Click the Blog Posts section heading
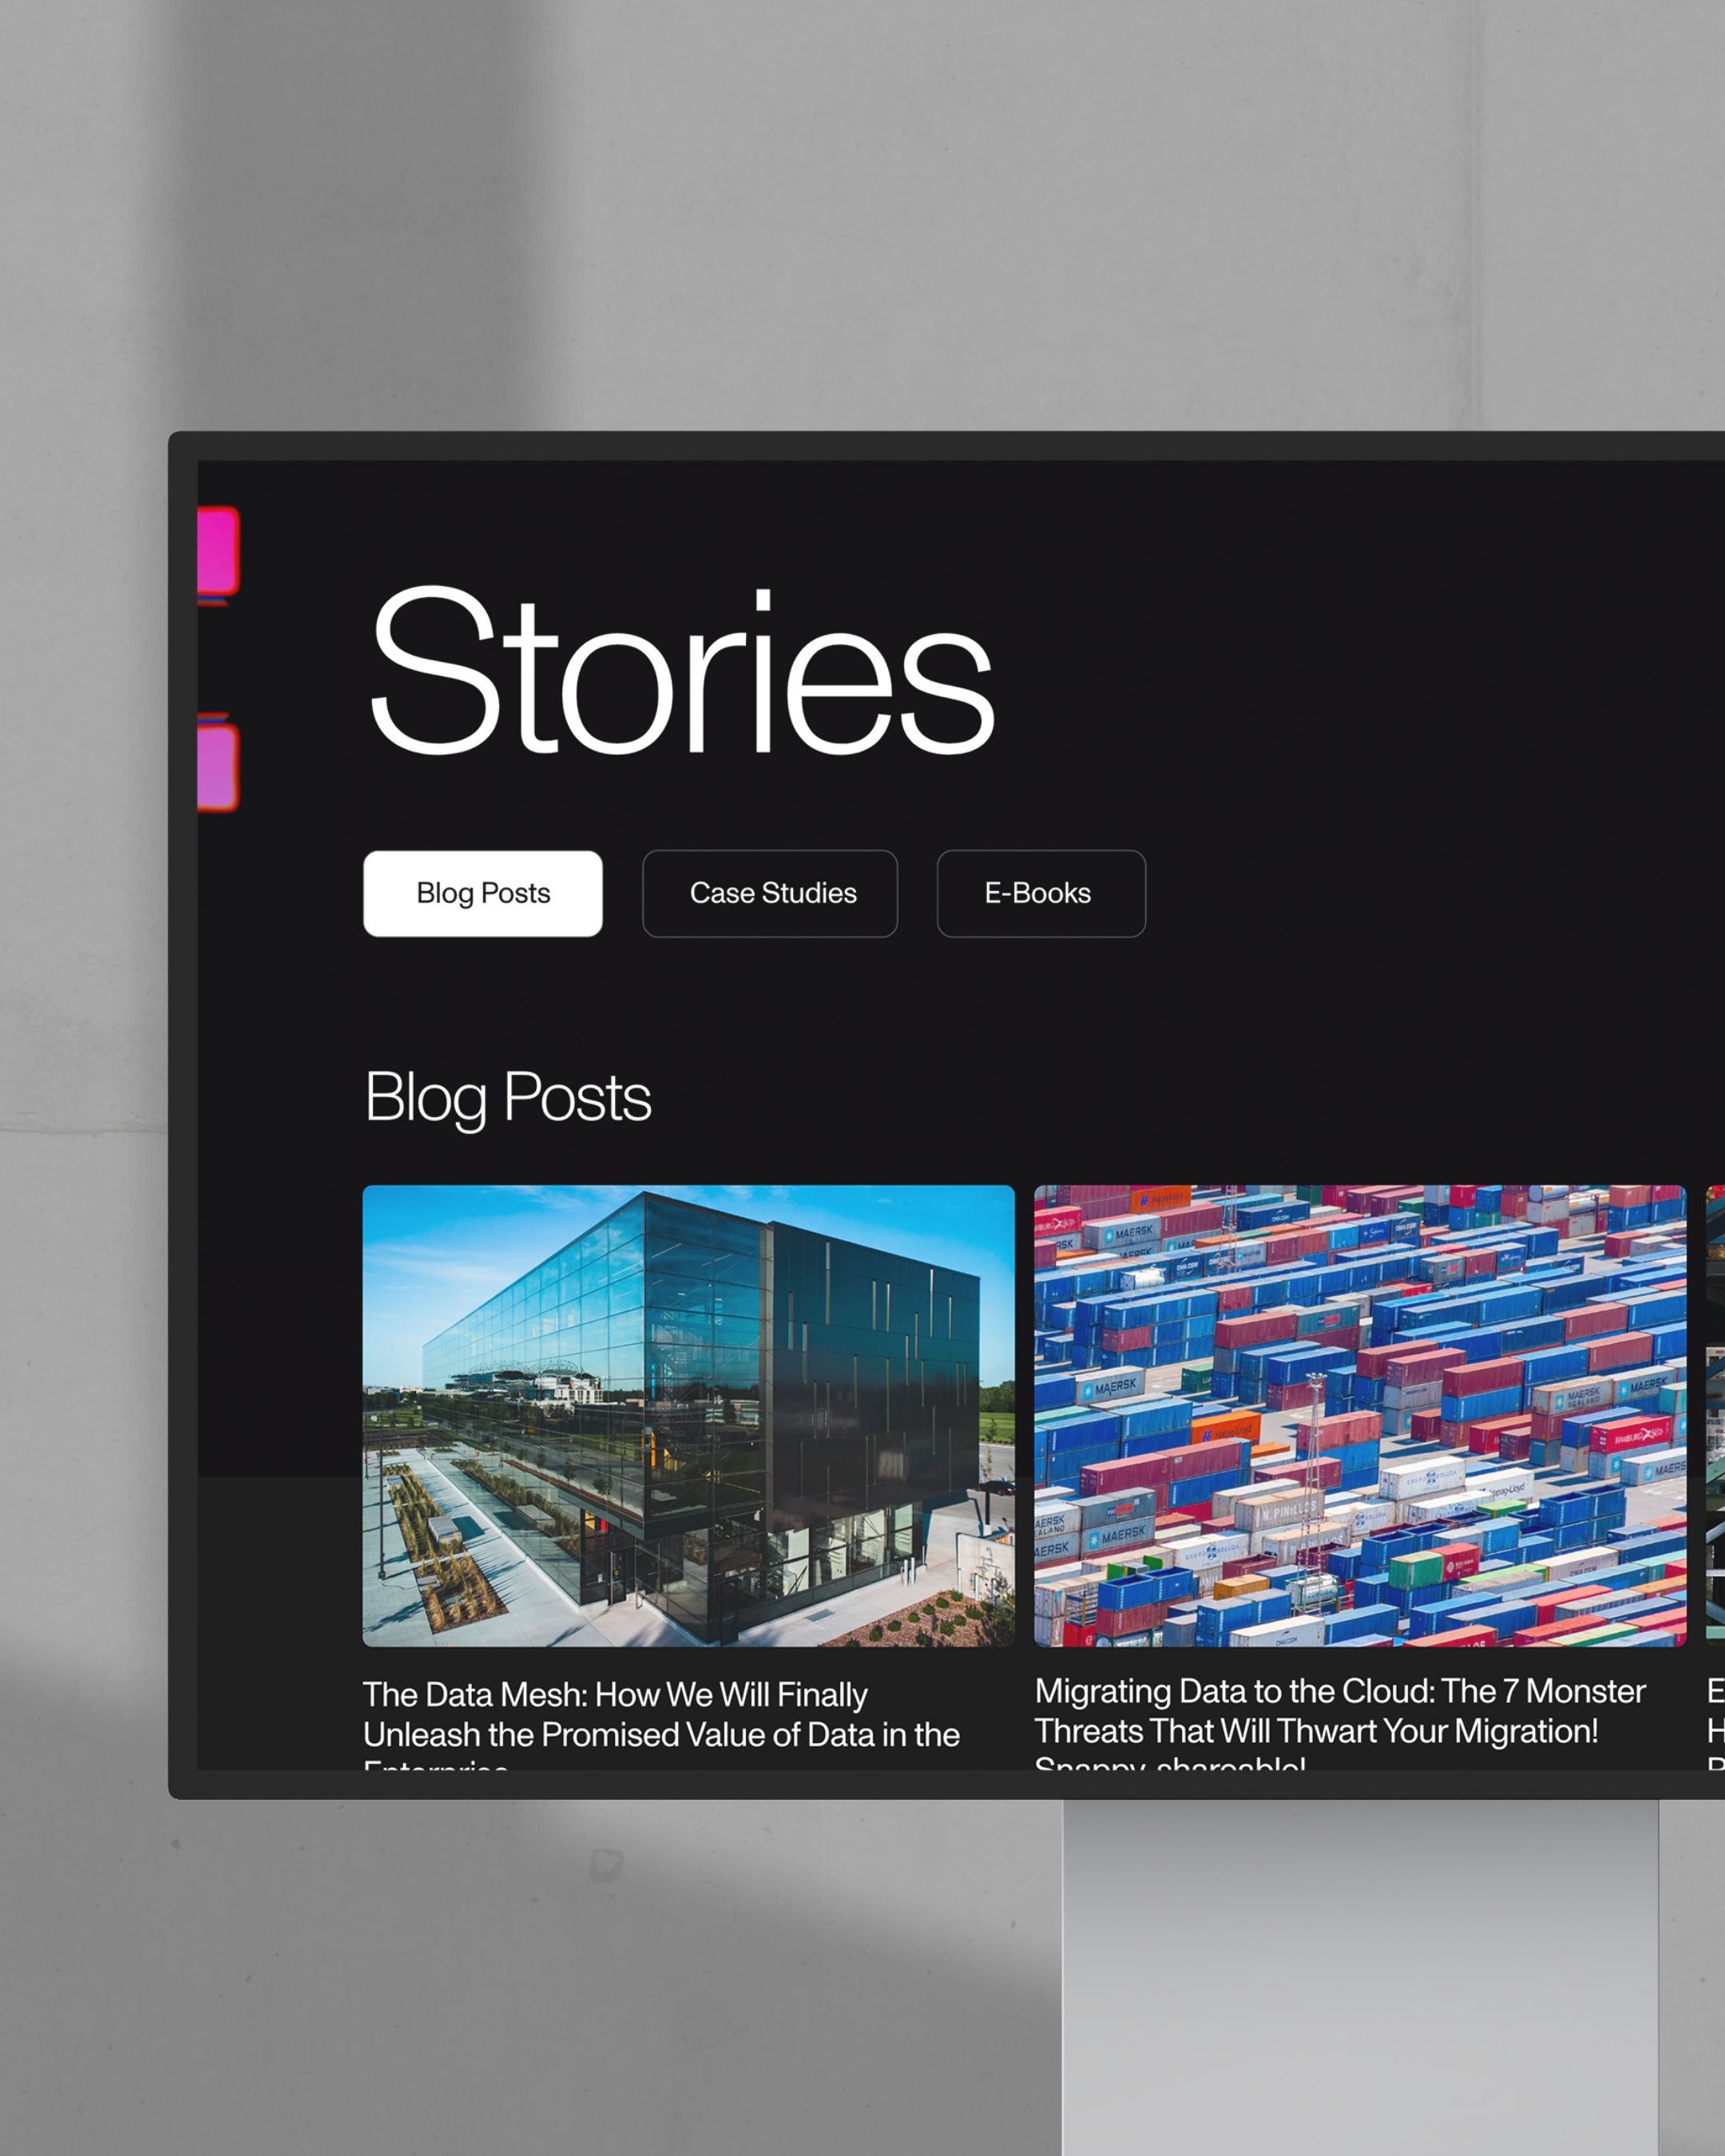1725x2156 pixels. click(x=508, y=1098)
